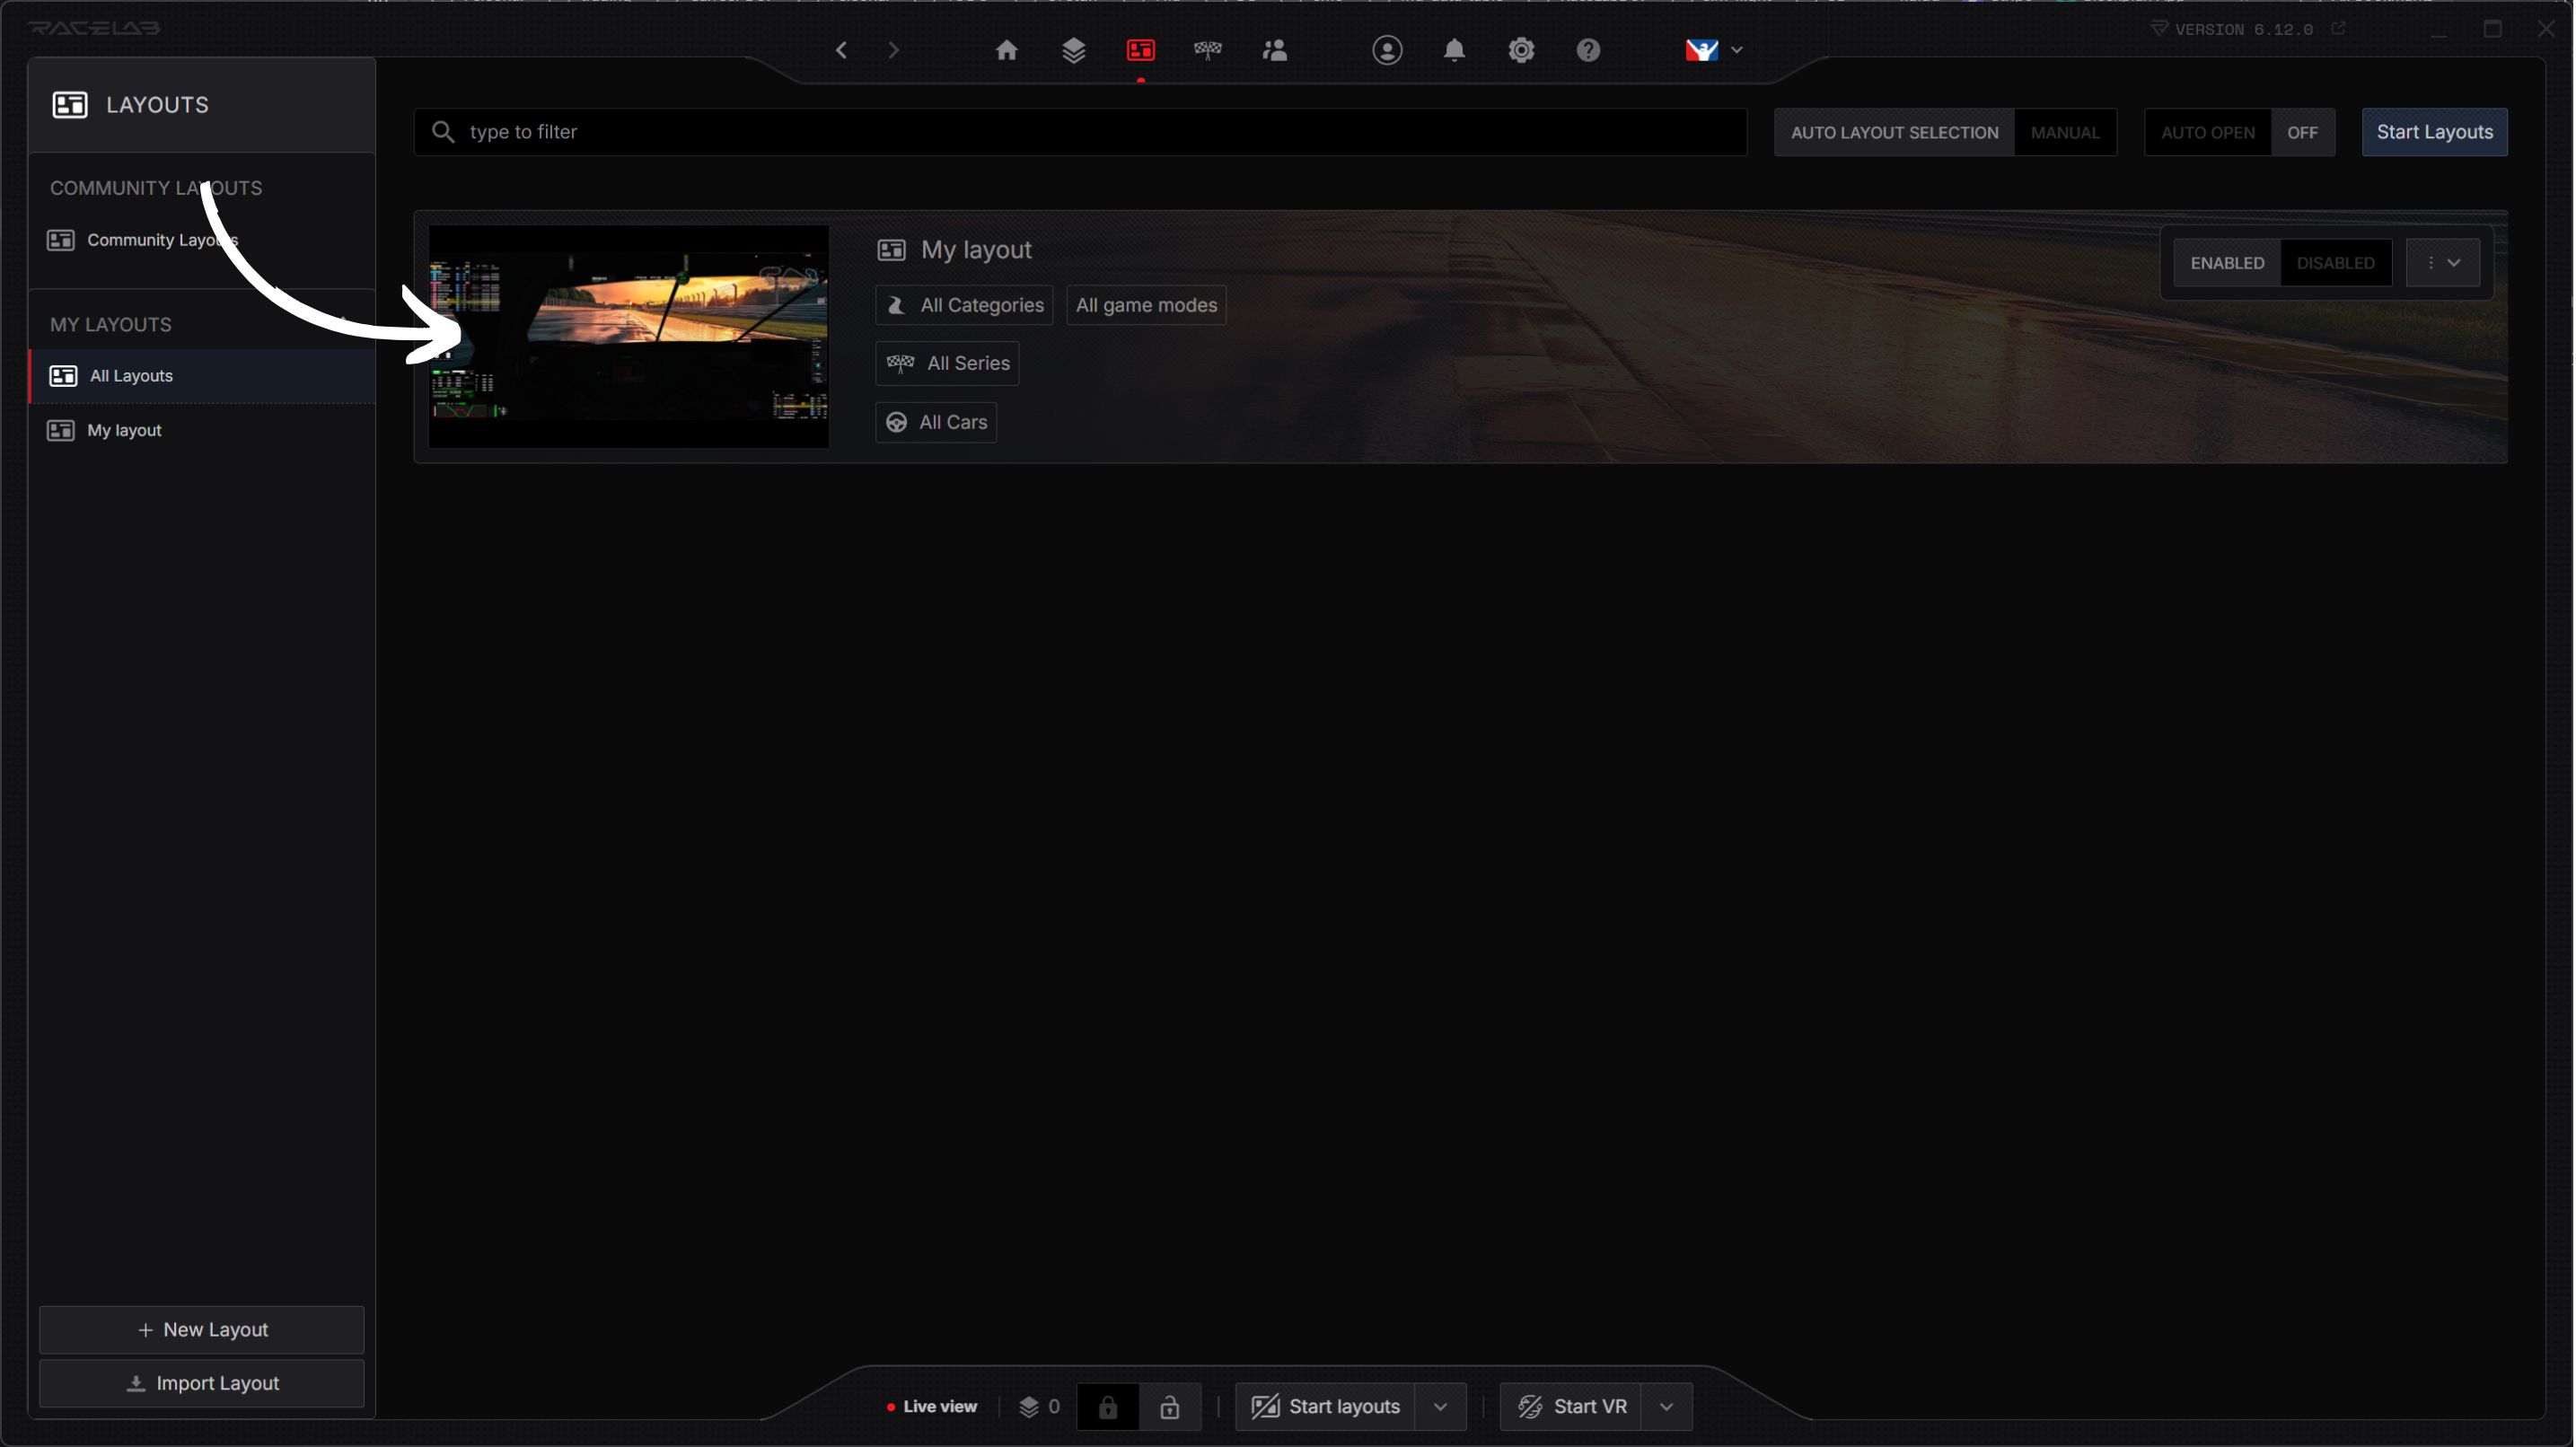The height and width of the screenshot is (1447, 2576).
Task: Expand the Start layouts dropdown arrow
Action: tap(1439, 1407)
